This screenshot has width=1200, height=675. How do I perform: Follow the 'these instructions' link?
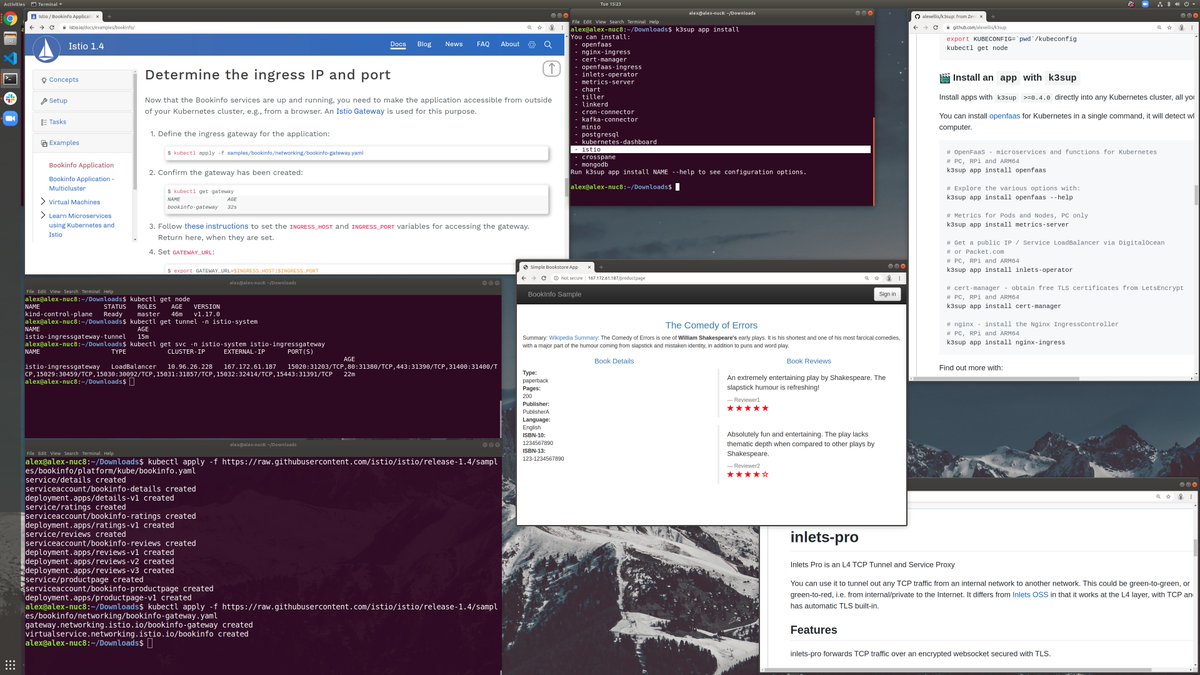(216, 227)
